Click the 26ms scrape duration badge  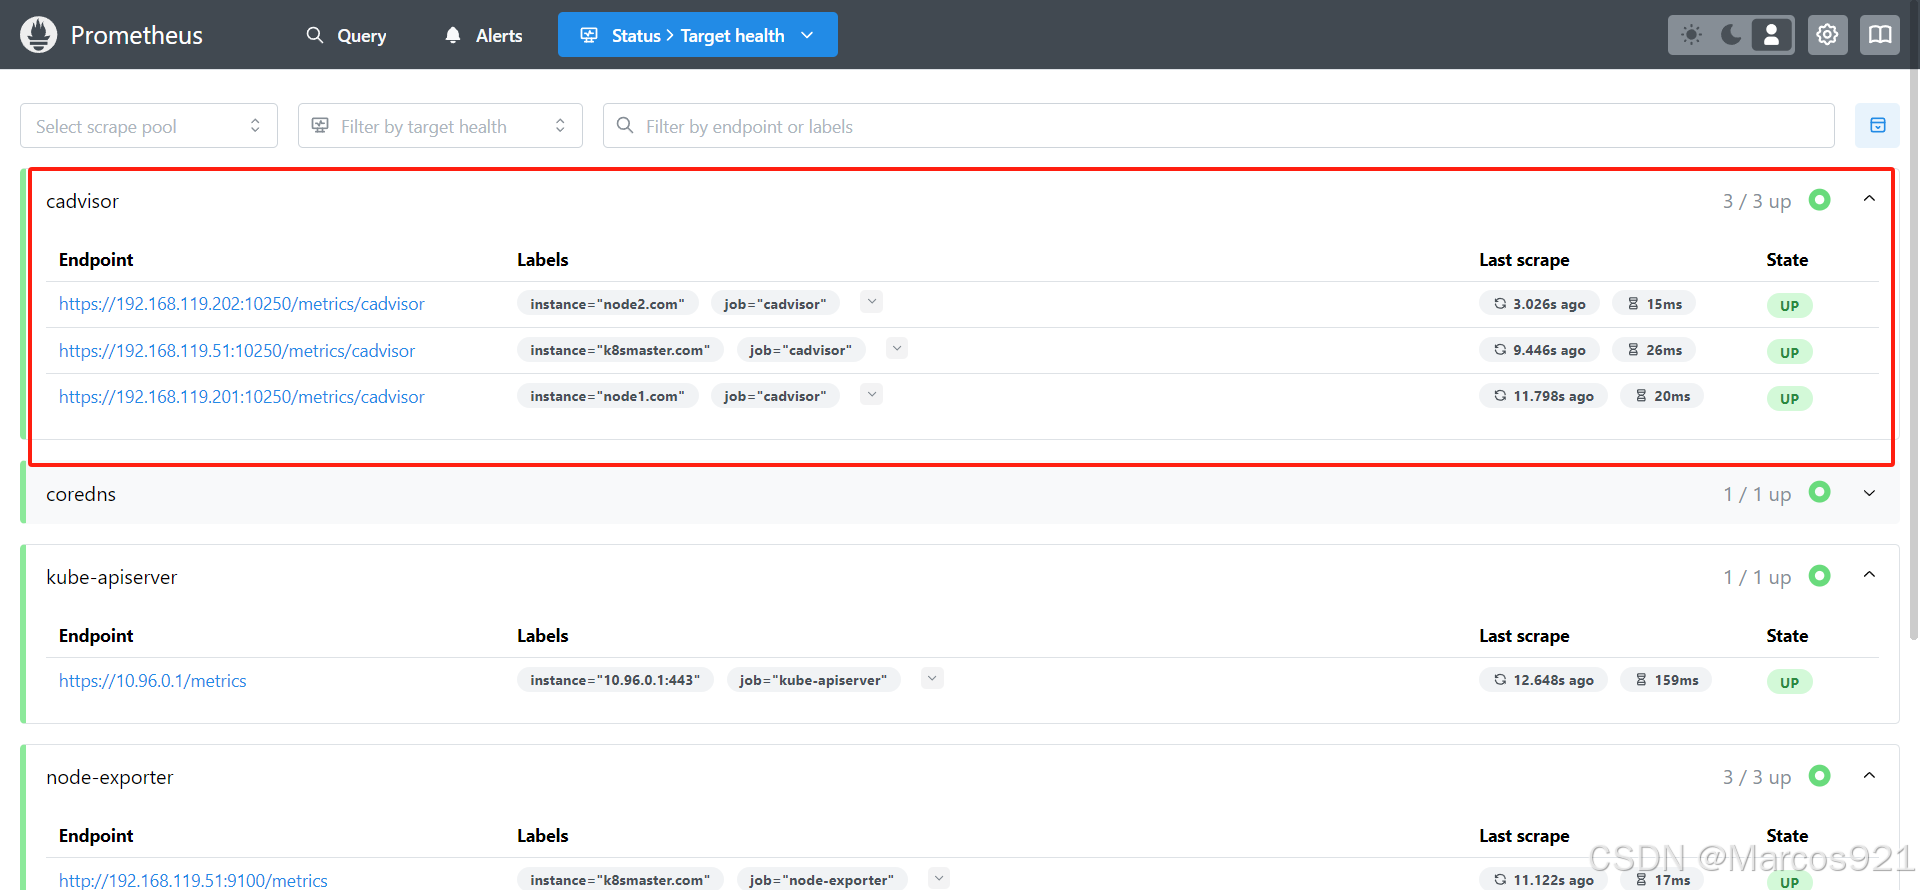(x=1654, y=350)
